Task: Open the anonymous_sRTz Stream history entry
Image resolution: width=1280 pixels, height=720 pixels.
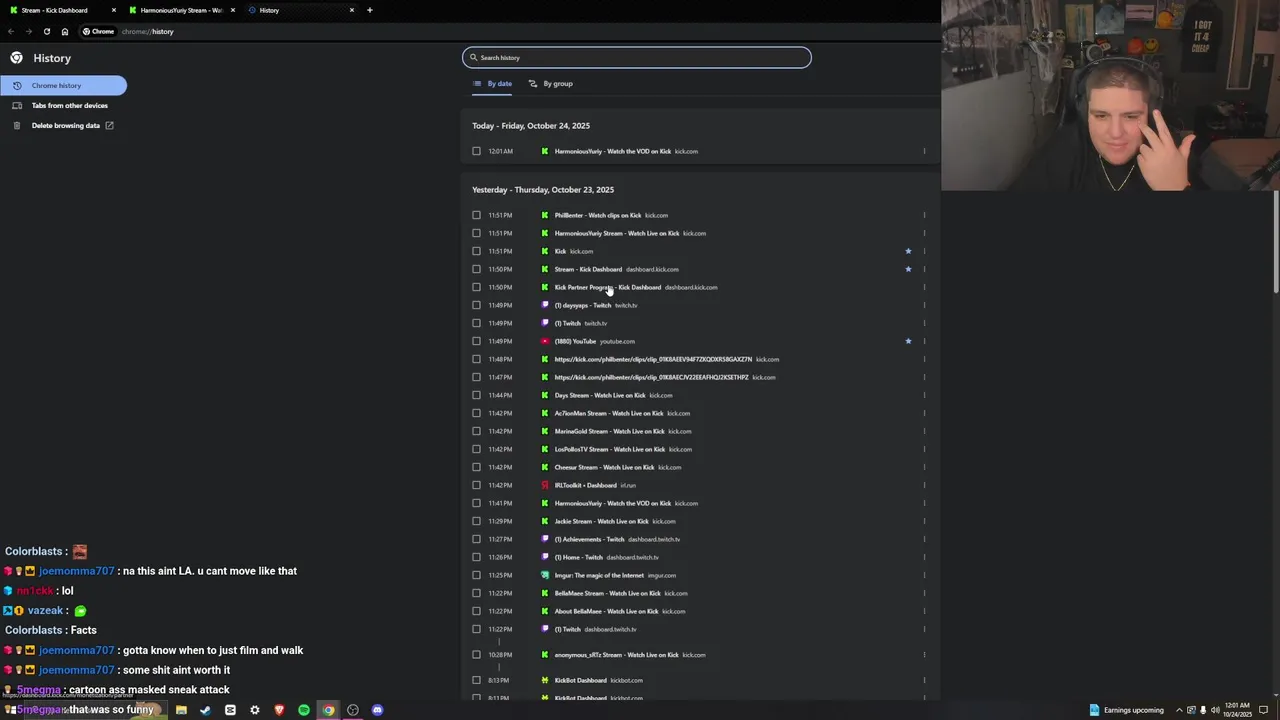Action: 617,655
